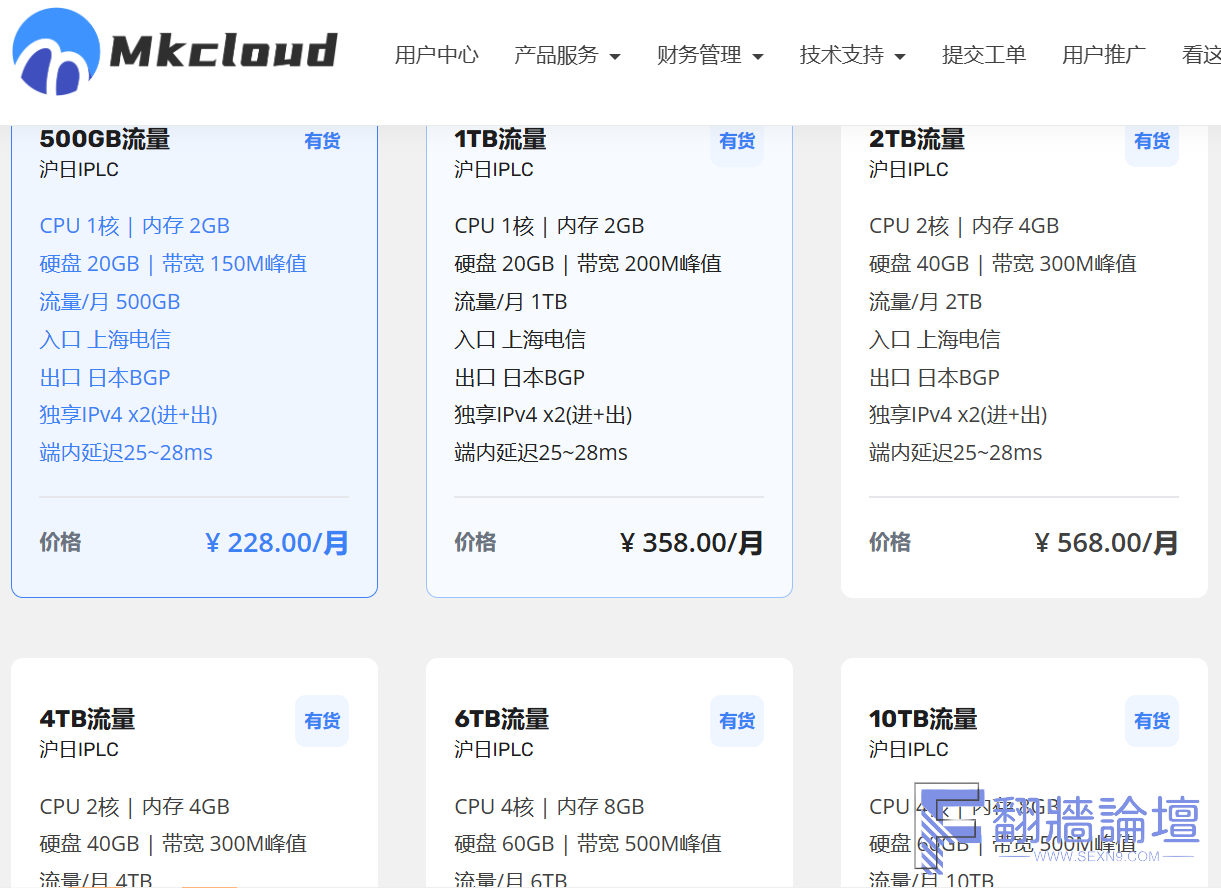Select the 1TB流量 plan title

click(x=500, y=139)
